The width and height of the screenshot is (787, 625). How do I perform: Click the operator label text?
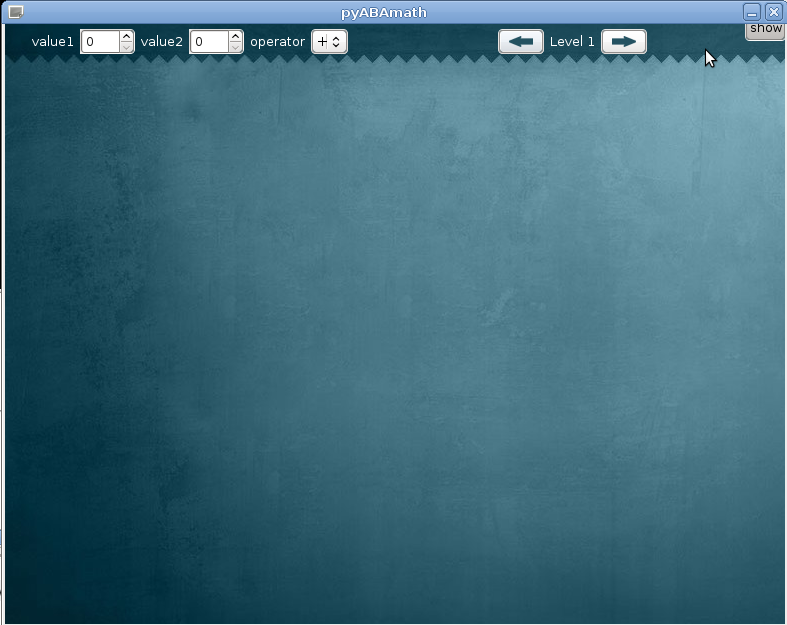coord(277,42)
